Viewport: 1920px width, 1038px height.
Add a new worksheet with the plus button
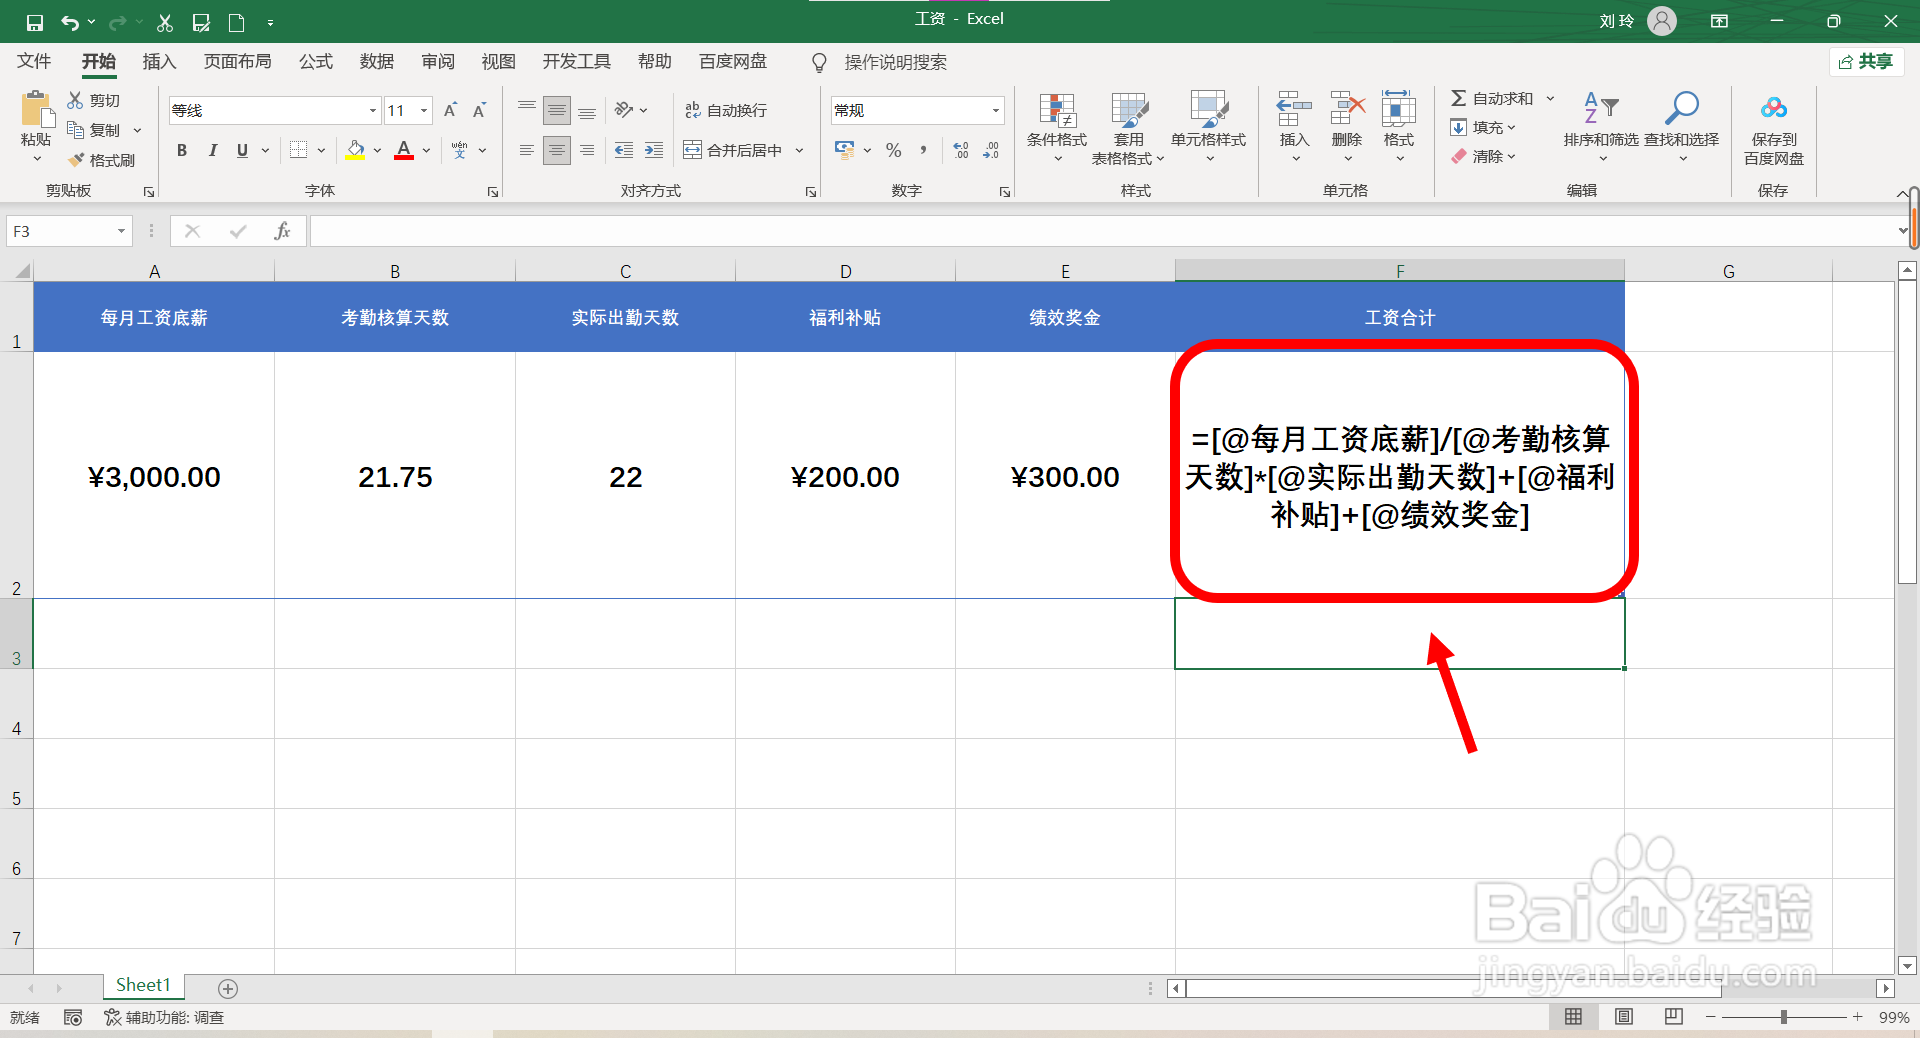[228, 989]
